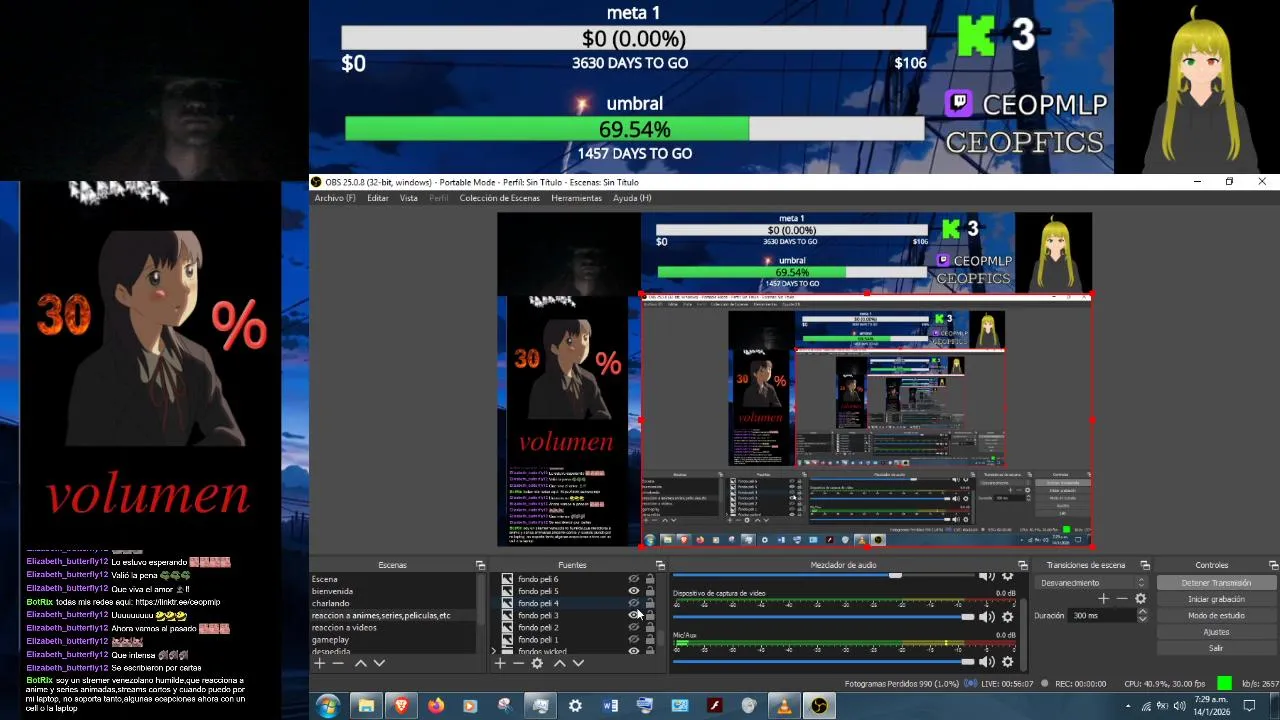The width and height of the screenshot is (1280, 720).
Task: Undock the Transiciones de escena panel
Action: 1145,565
